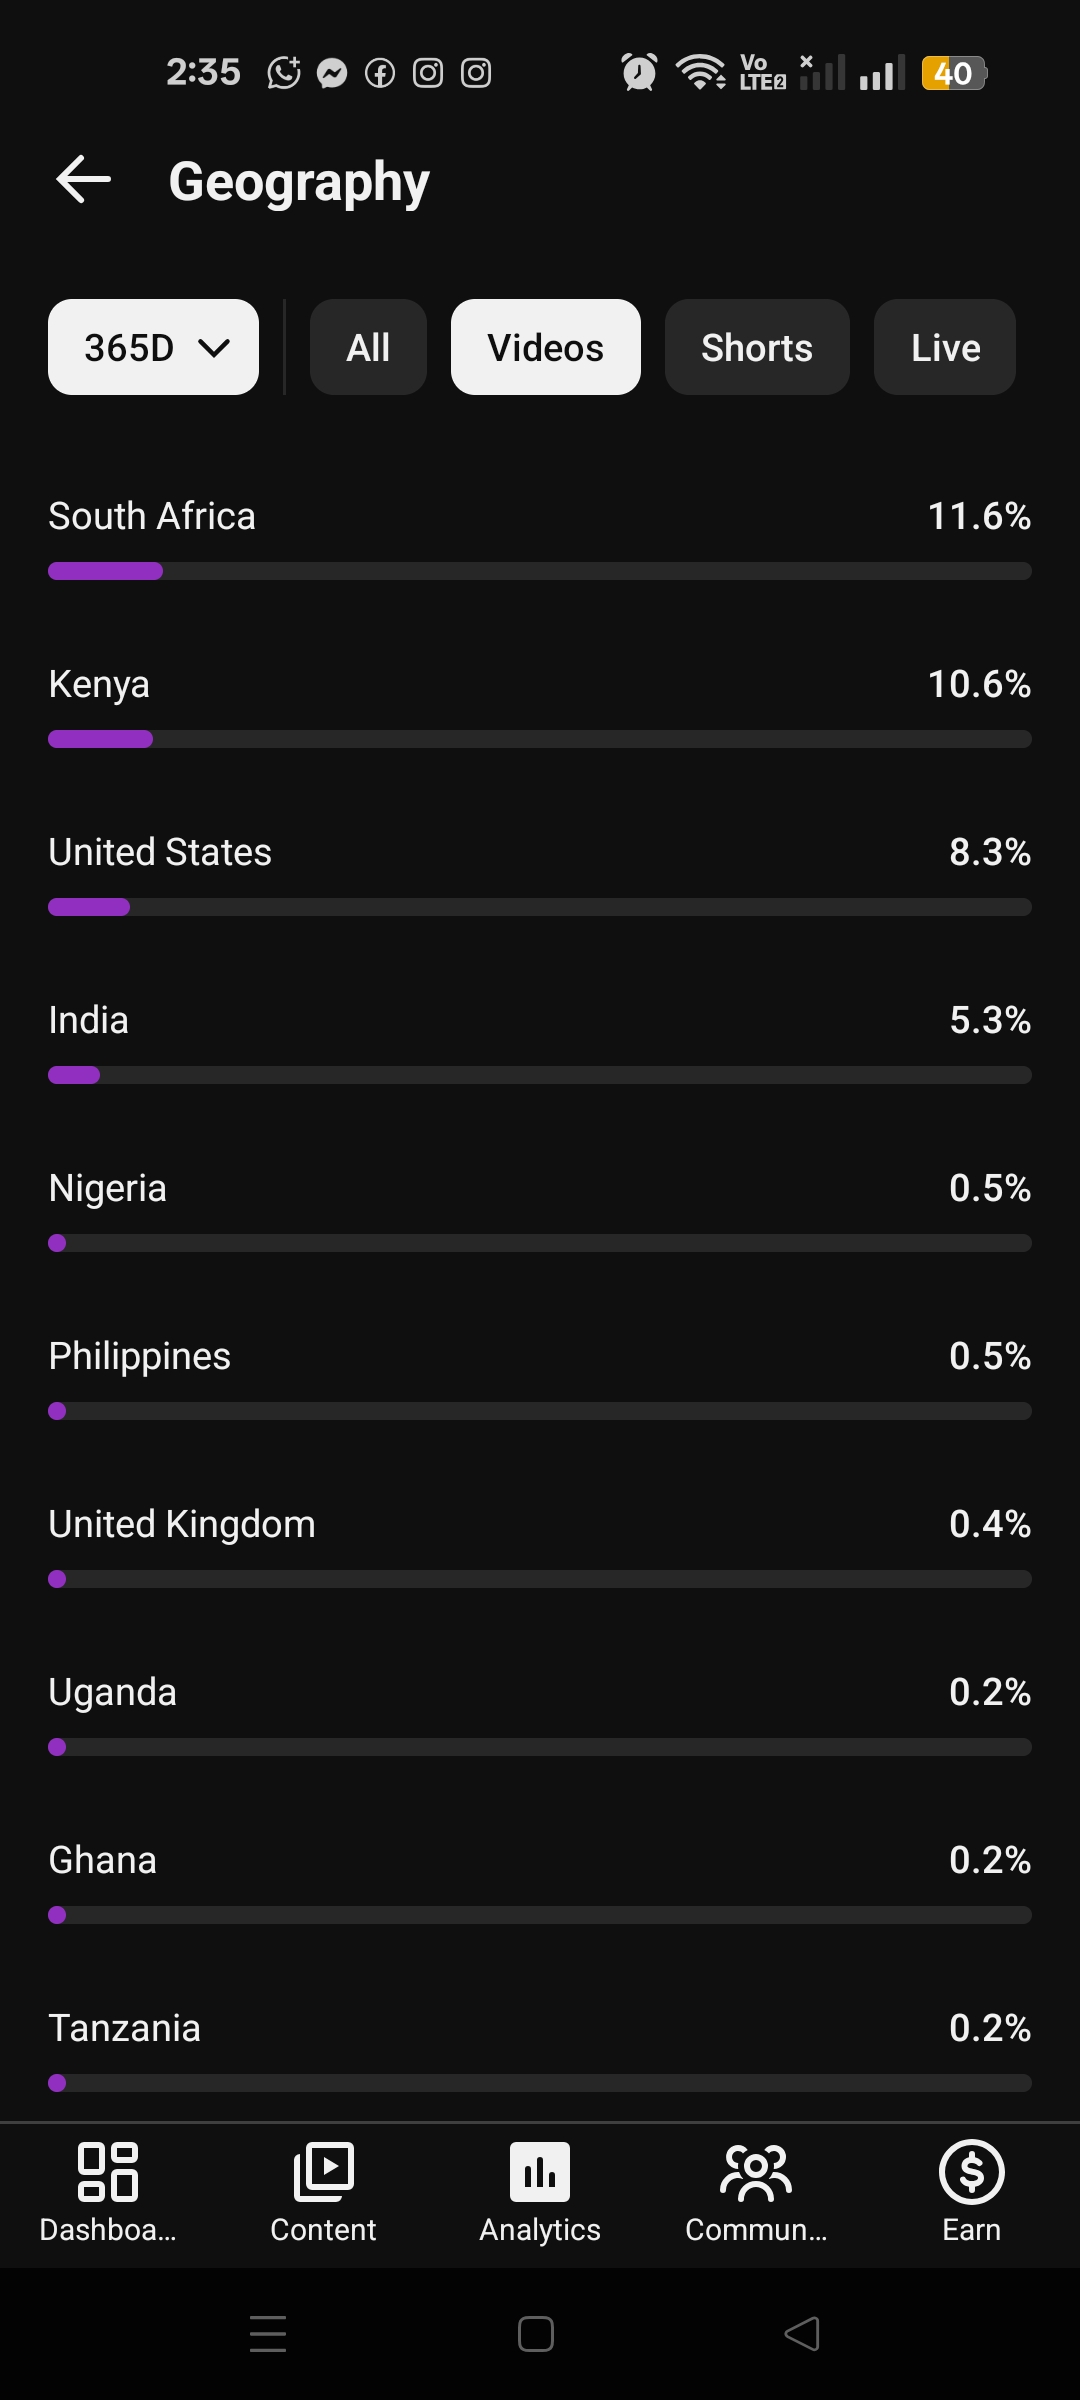Select the All content filter
The image size is (1080, 2400).
(x=368, y=347)
